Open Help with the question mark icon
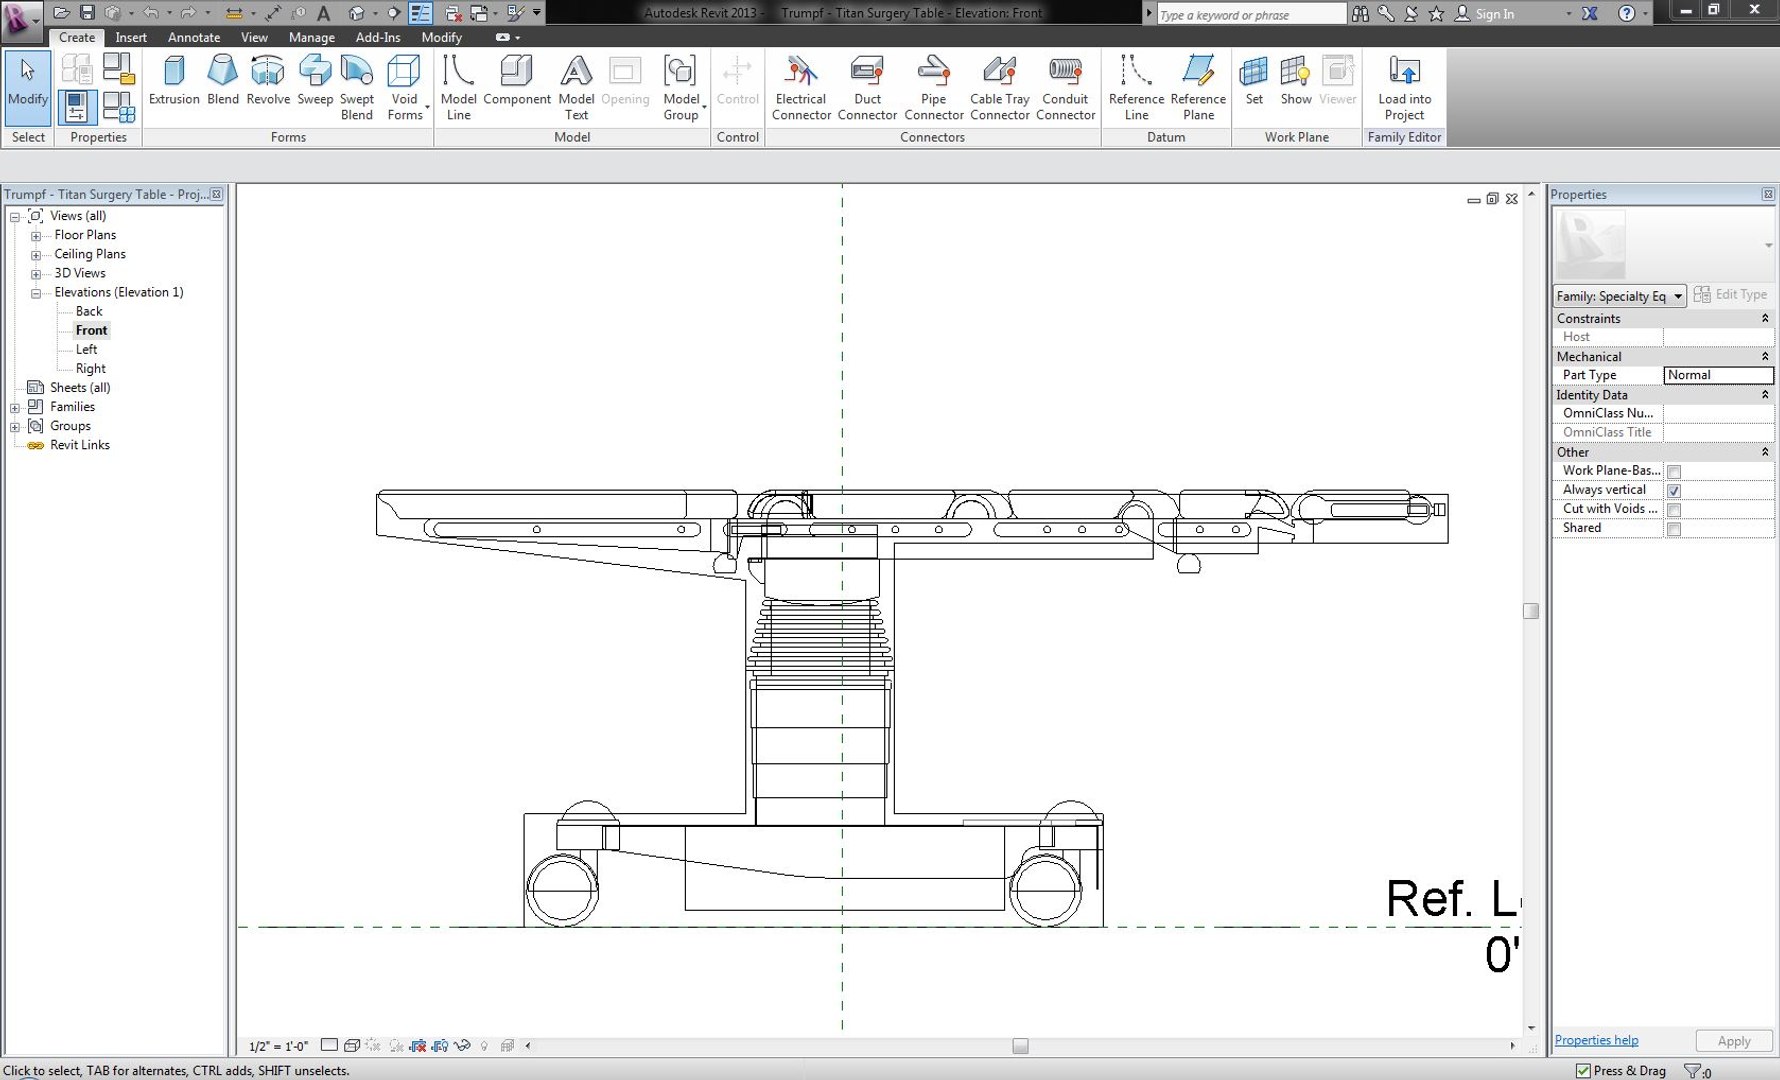1780x1080 pixels. click(1627, 14)
